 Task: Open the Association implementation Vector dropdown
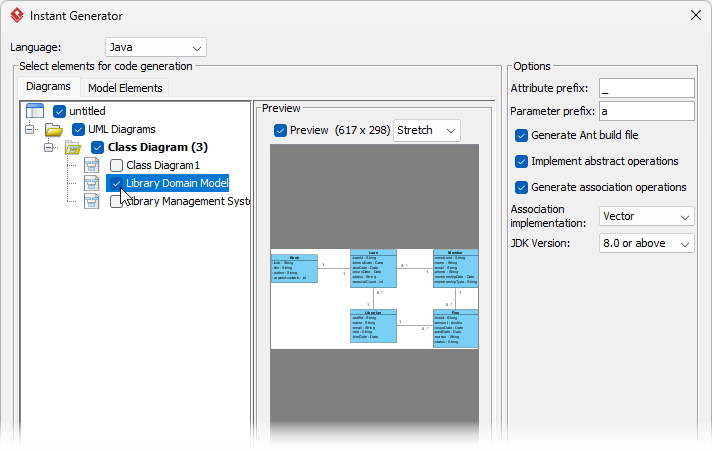(646, 216)
